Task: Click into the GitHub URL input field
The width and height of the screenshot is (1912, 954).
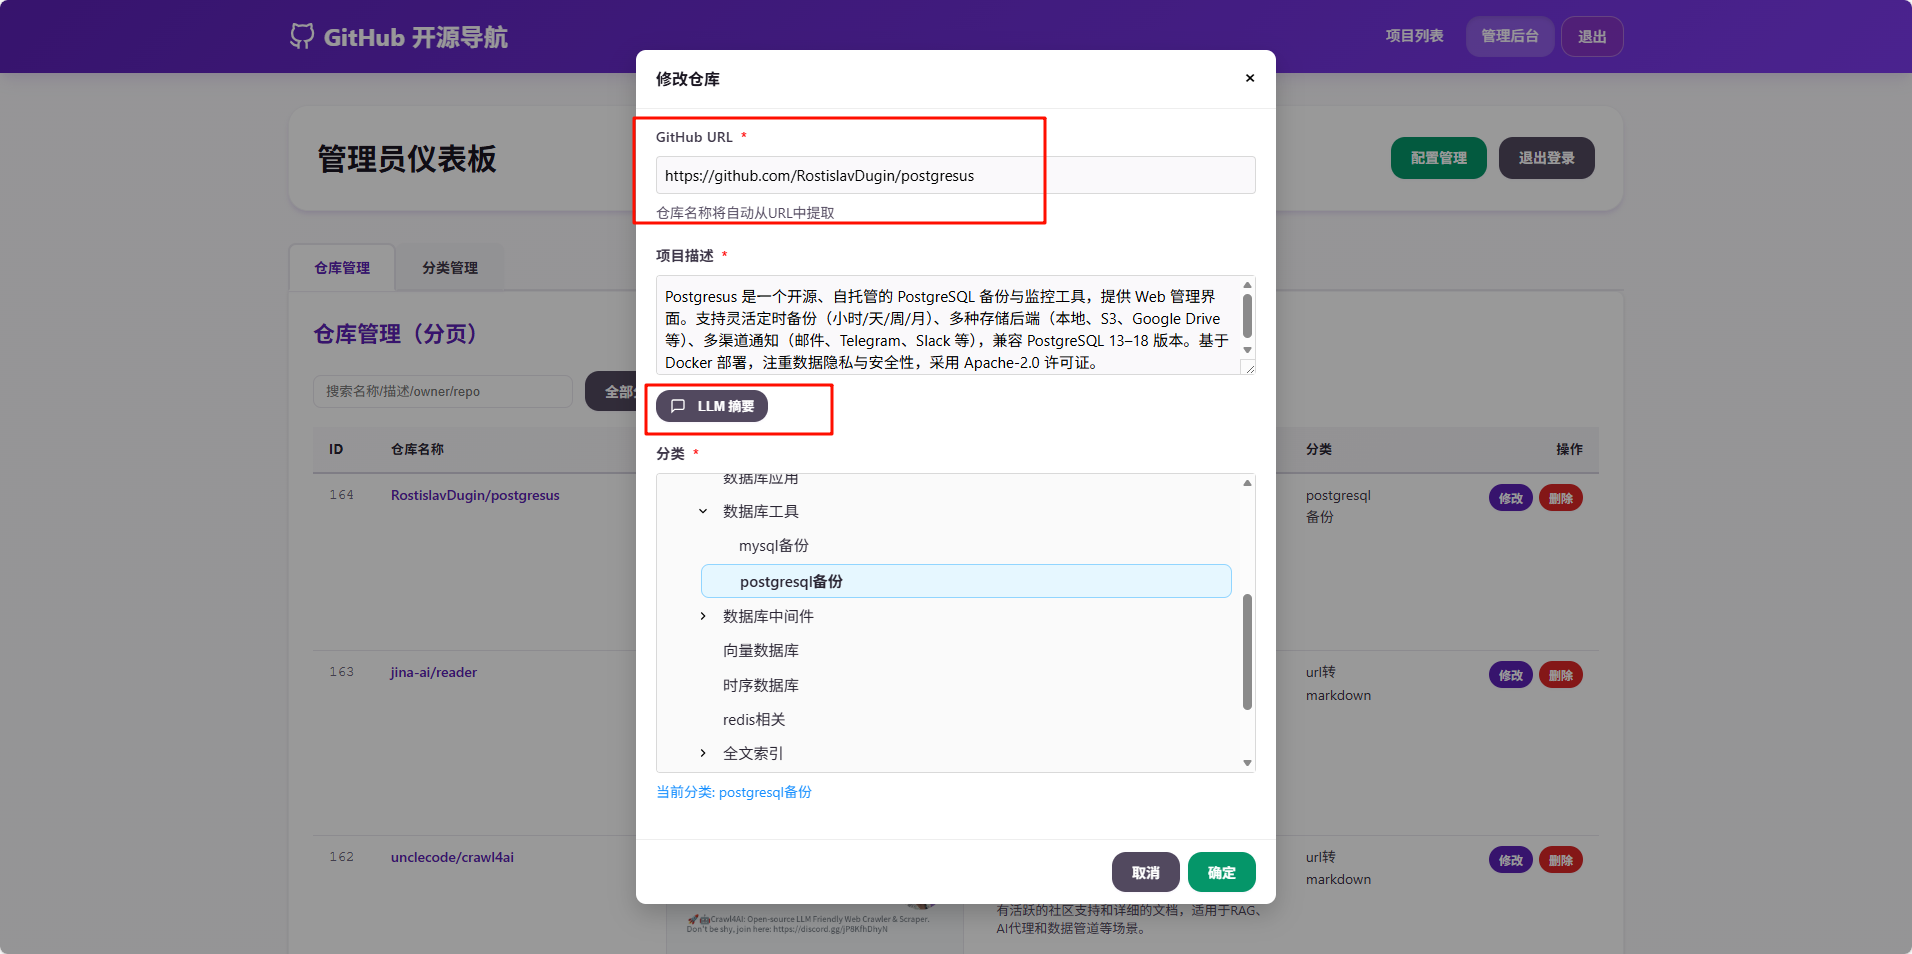Action: [x=954, y=176]
